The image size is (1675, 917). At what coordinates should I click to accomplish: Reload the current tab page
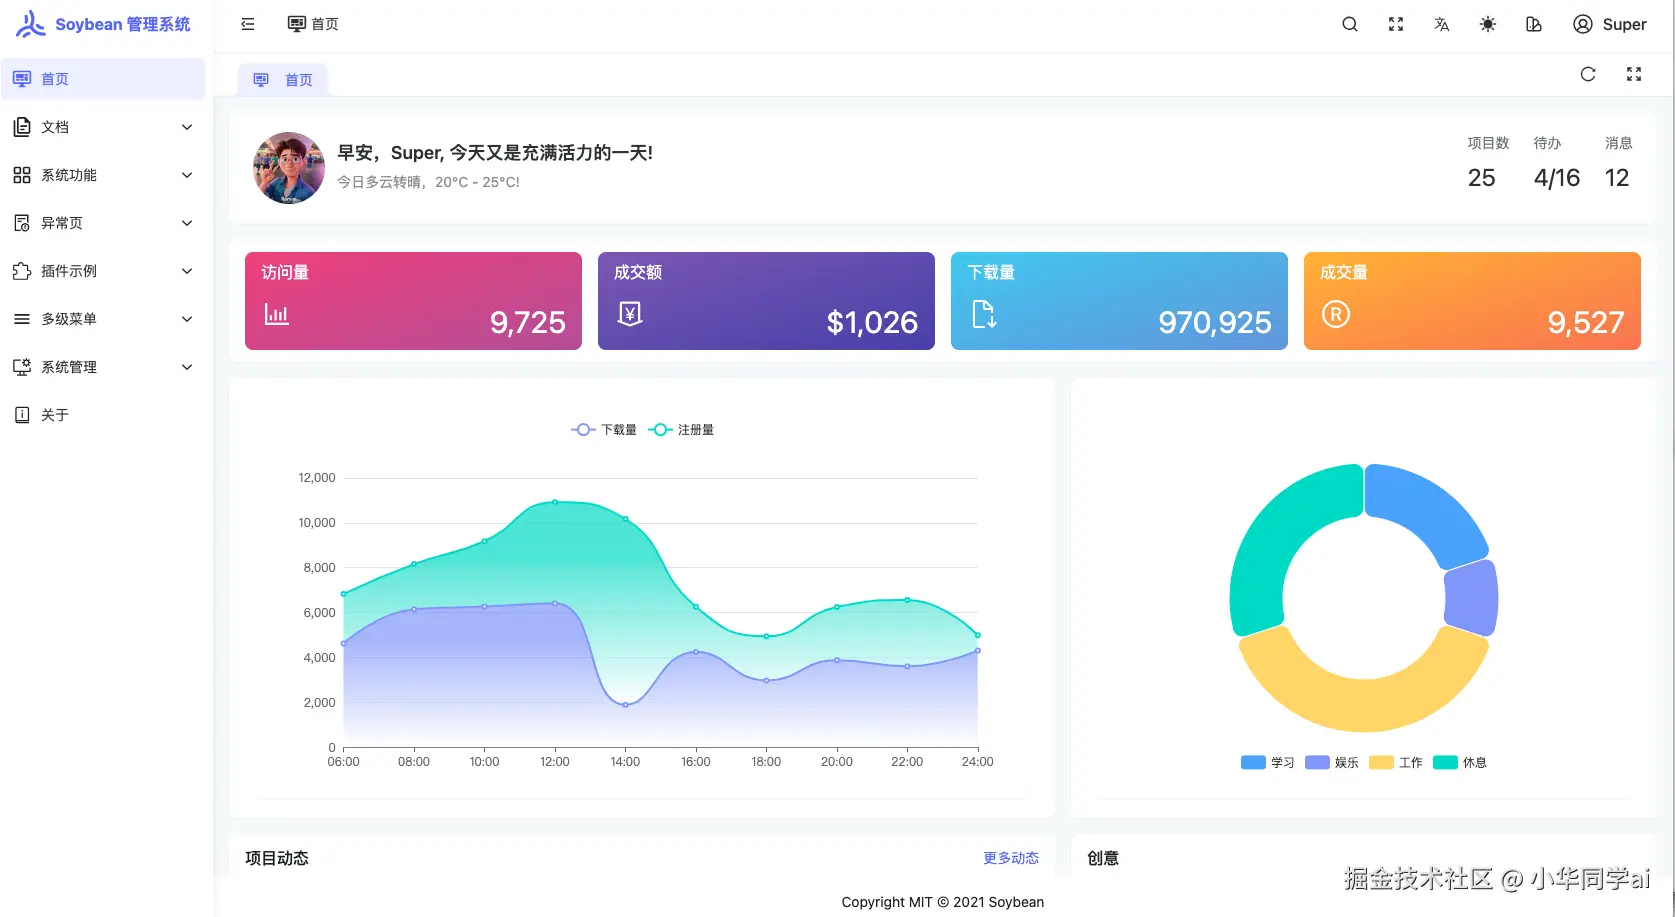pyautogui.click(x=1588, y=74)
